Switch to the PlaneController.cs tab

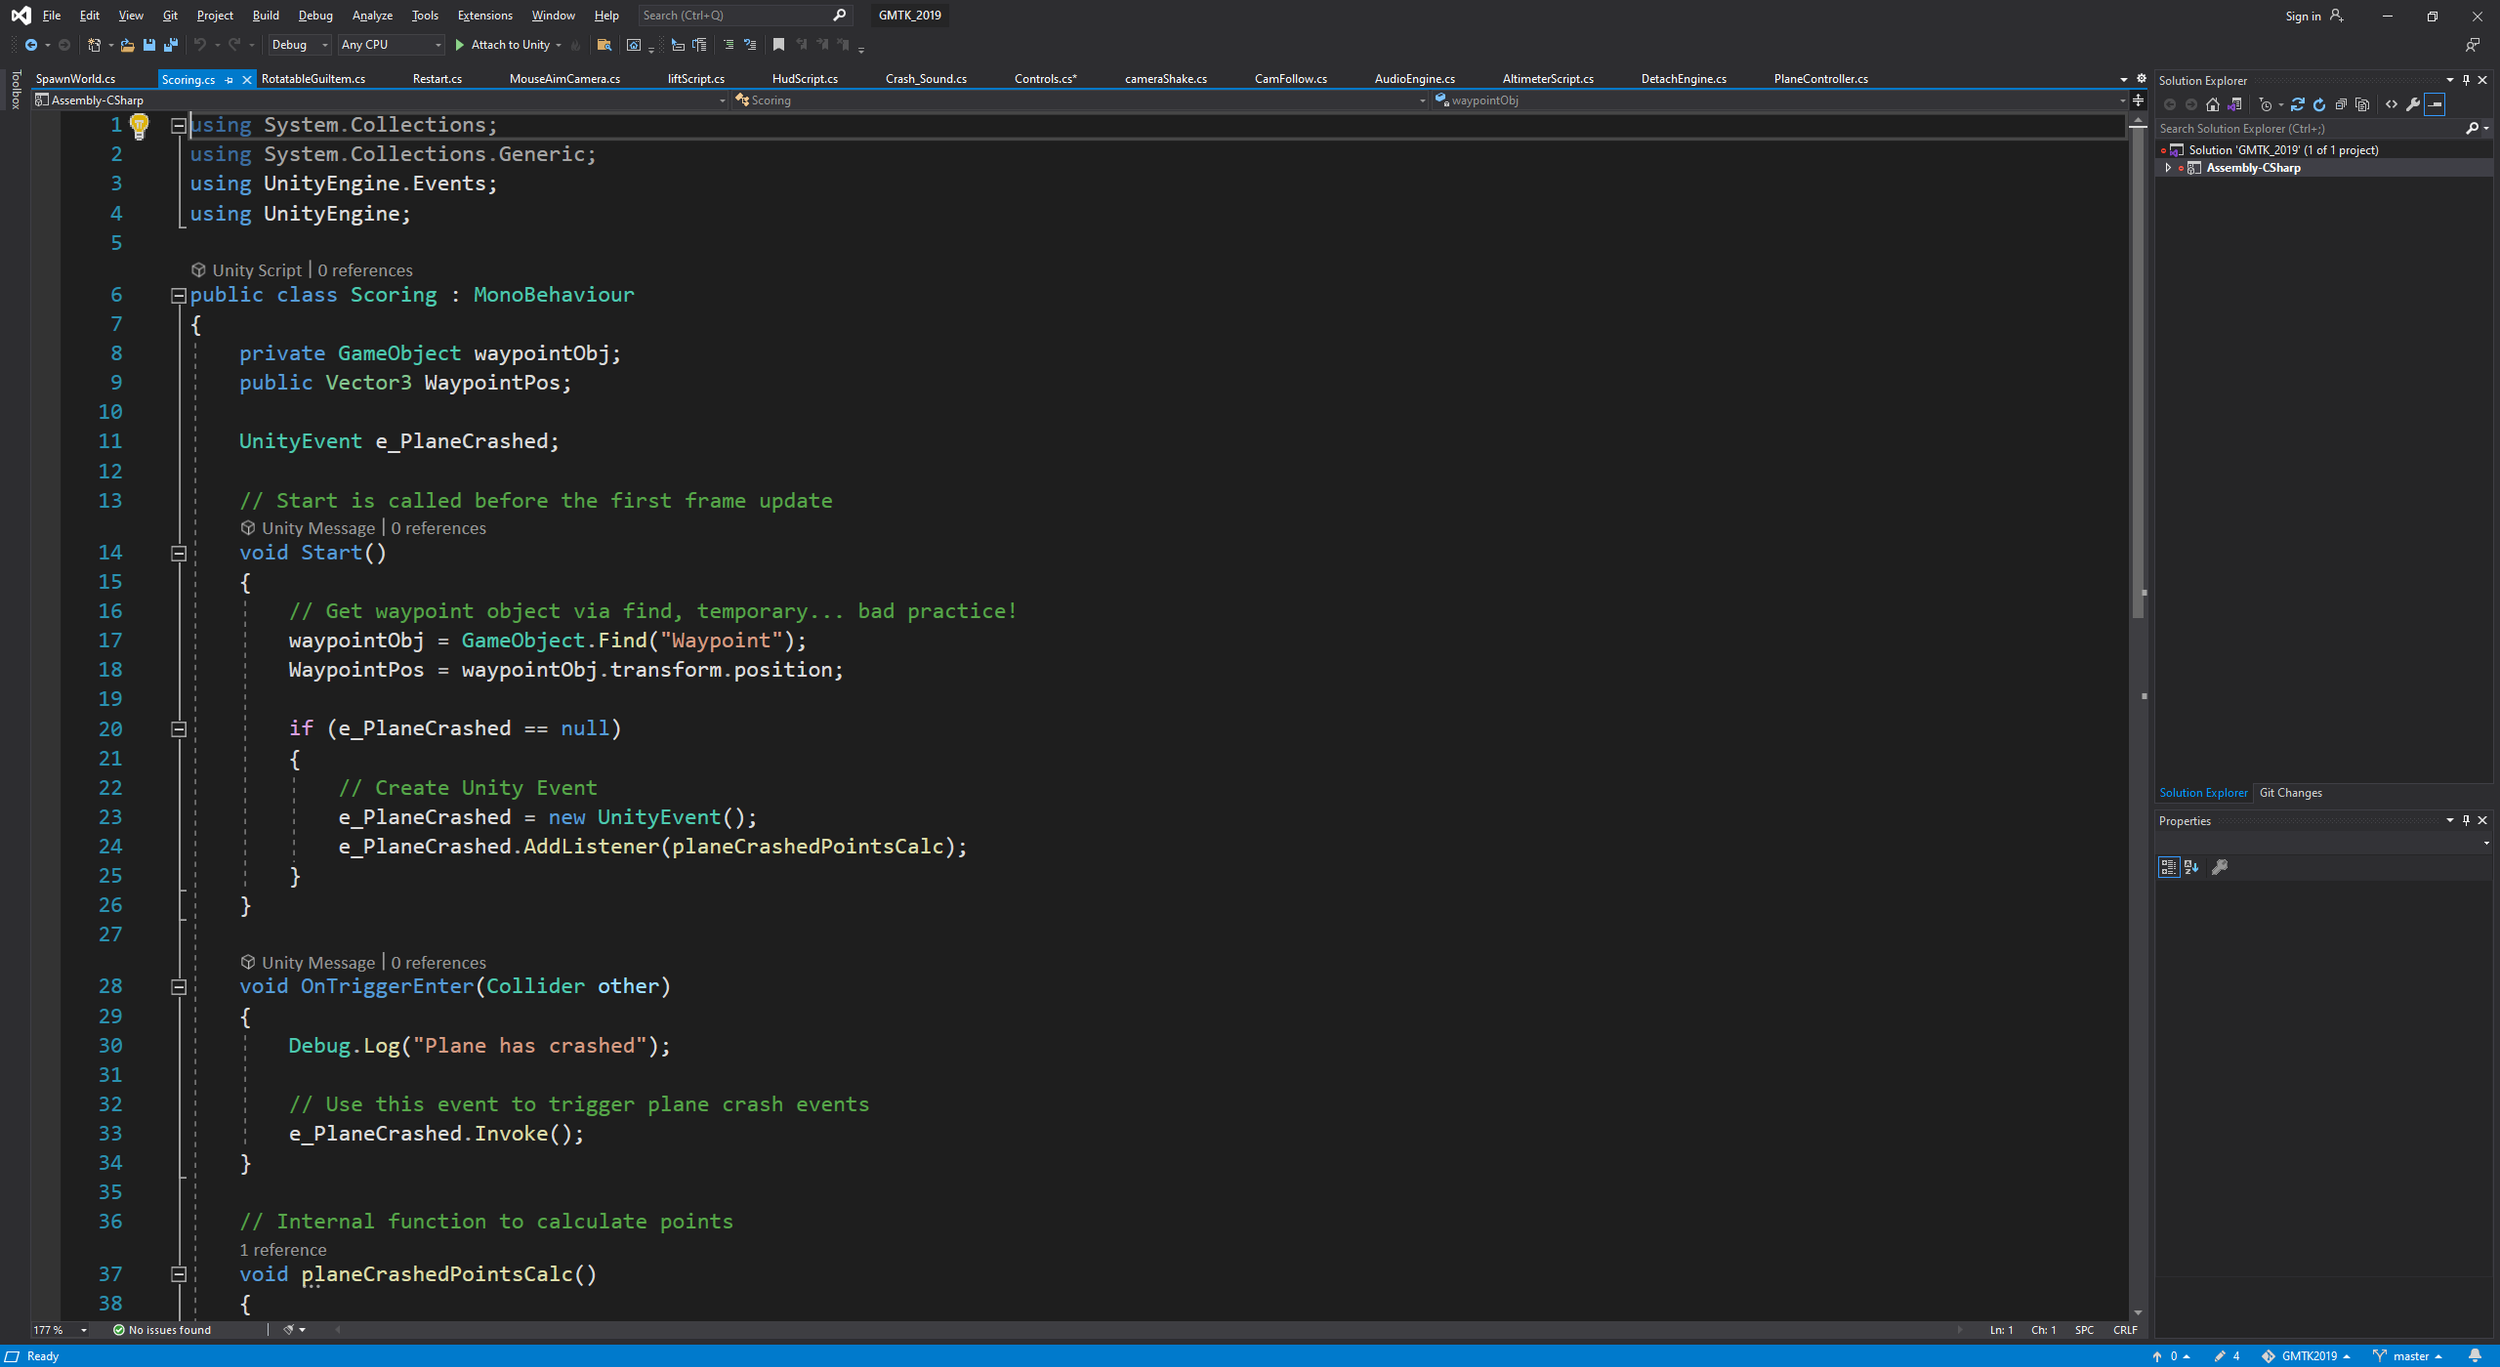point(1820,79)
